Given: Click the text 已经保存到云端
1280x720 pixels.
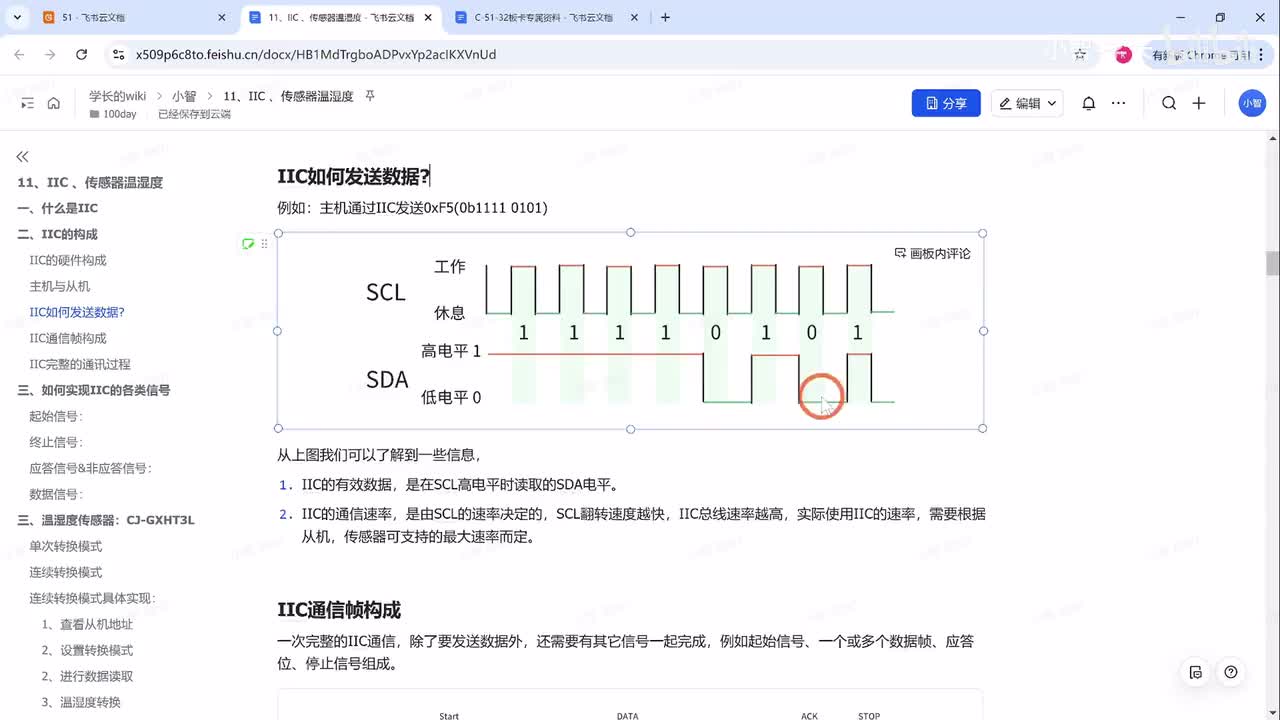Looking at the screenshot, I should [194, 114].
